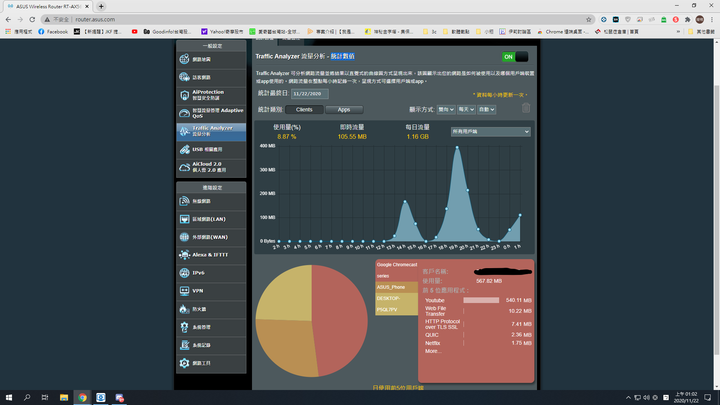Open the Chrome extensions puzzle icon
The image size is (720, 405).
point(687,19)
